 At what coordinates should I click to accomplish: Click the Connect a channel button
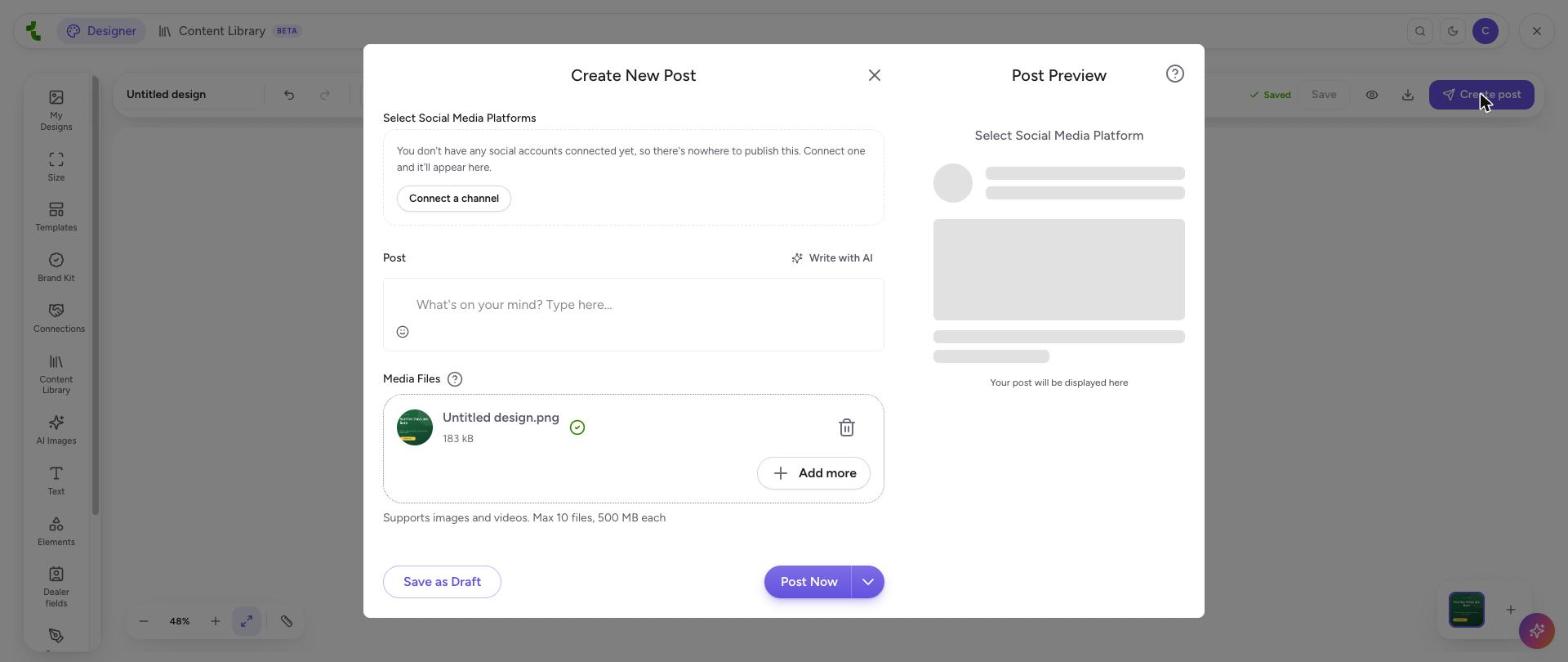[x=454, y=198]
